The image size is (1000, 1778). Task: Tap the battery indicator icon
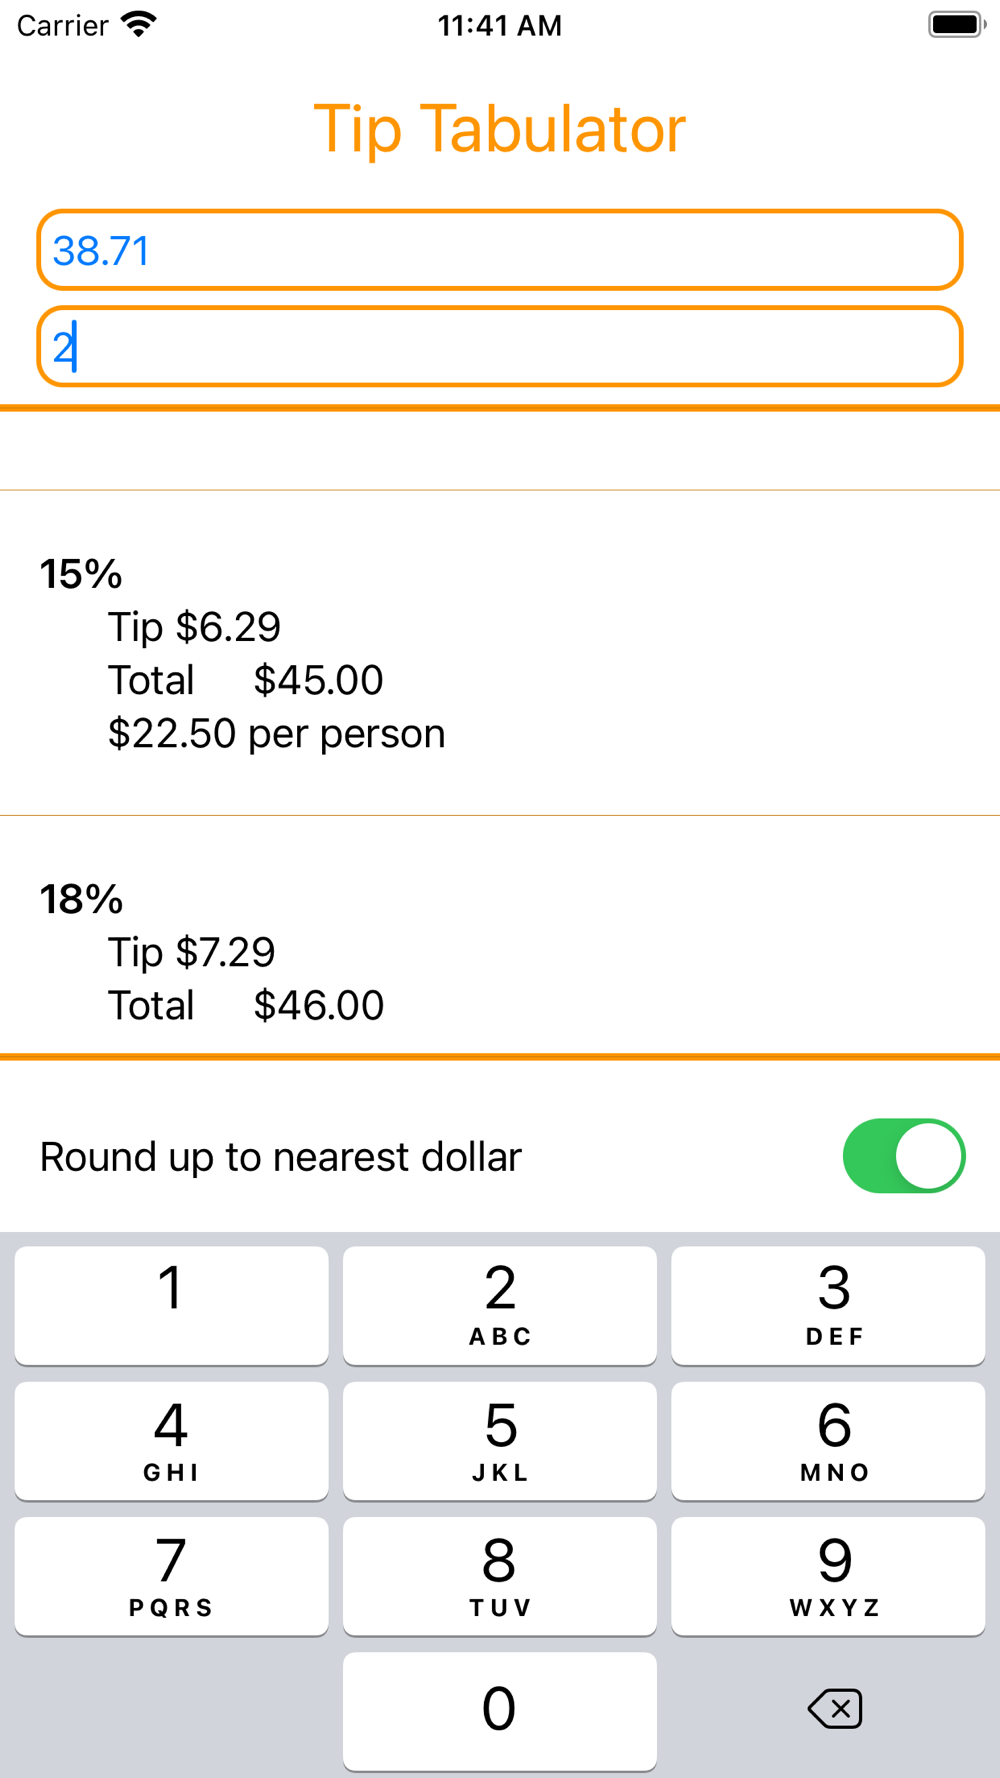956,24
